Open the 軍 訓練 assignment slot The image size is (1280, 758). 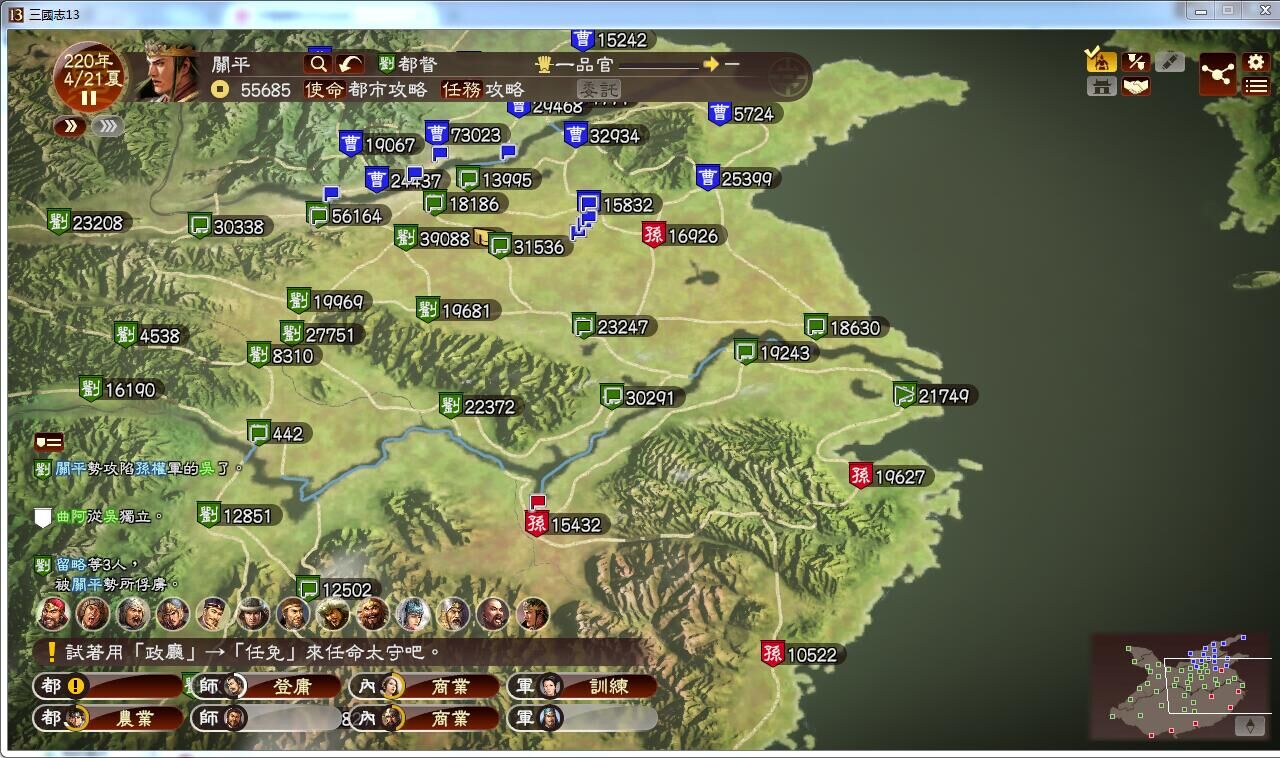(582, 686)
